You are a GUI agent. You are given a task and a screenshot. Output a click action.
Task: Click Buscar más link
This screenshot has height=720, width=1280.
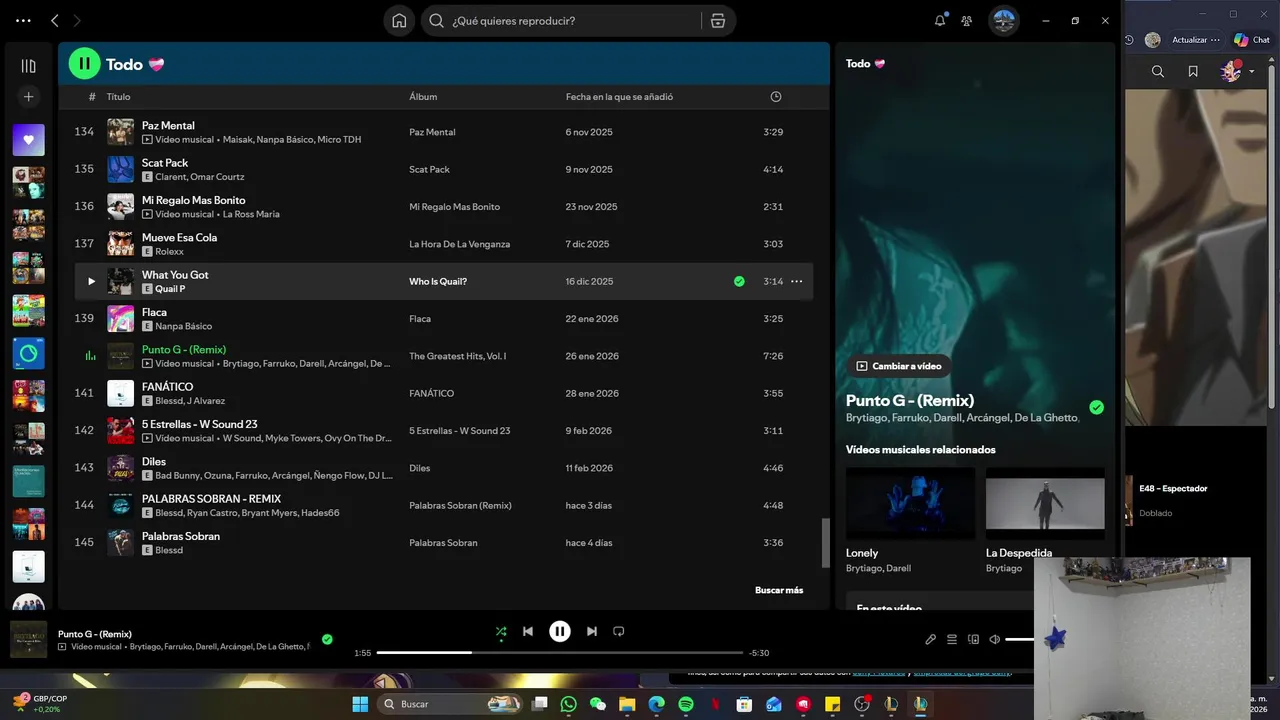click(x=779, y=590)
